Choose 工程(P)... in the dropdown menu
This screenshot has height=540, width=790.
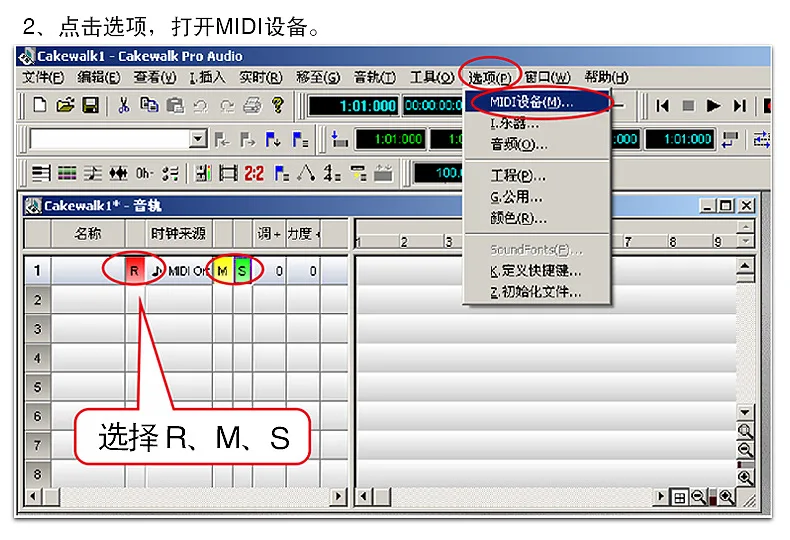click(x=537, y=175)
